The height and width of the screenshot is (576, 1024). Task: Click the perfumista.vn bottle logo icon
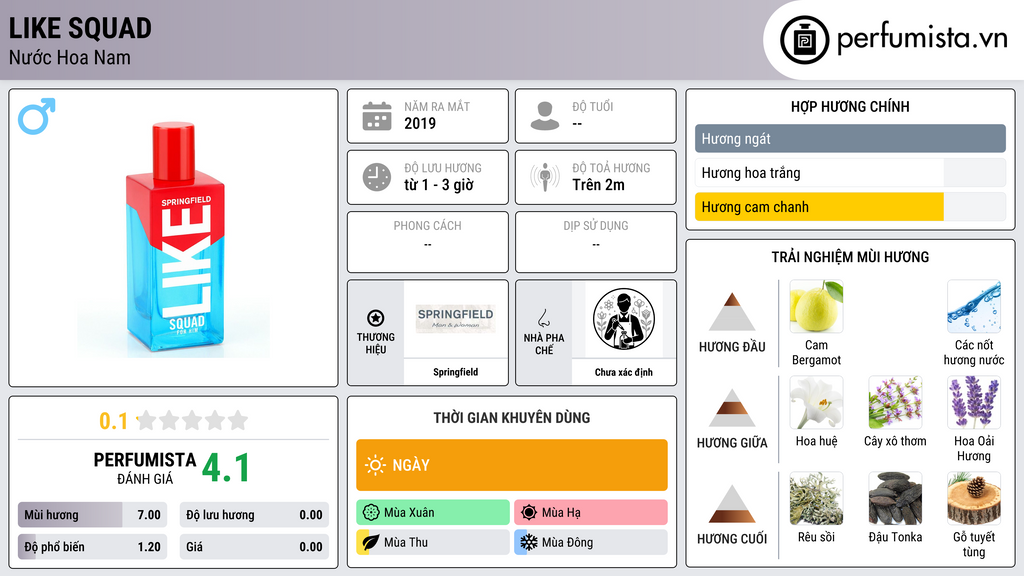(804, 40)
